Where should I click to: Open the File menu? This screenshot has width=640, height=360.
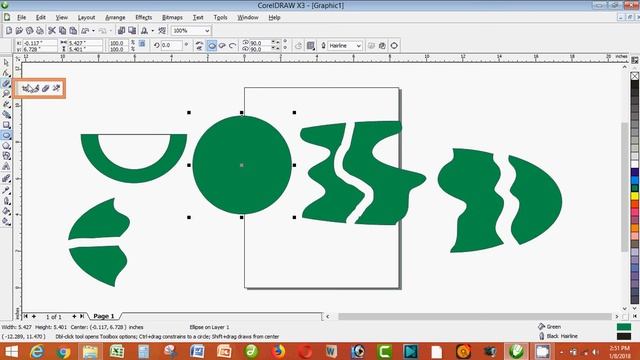tap(21, 18)
